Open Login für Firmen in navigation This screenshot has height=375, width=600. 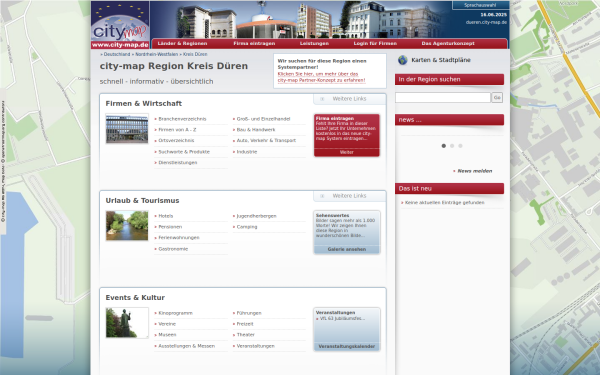click(375, 44)
